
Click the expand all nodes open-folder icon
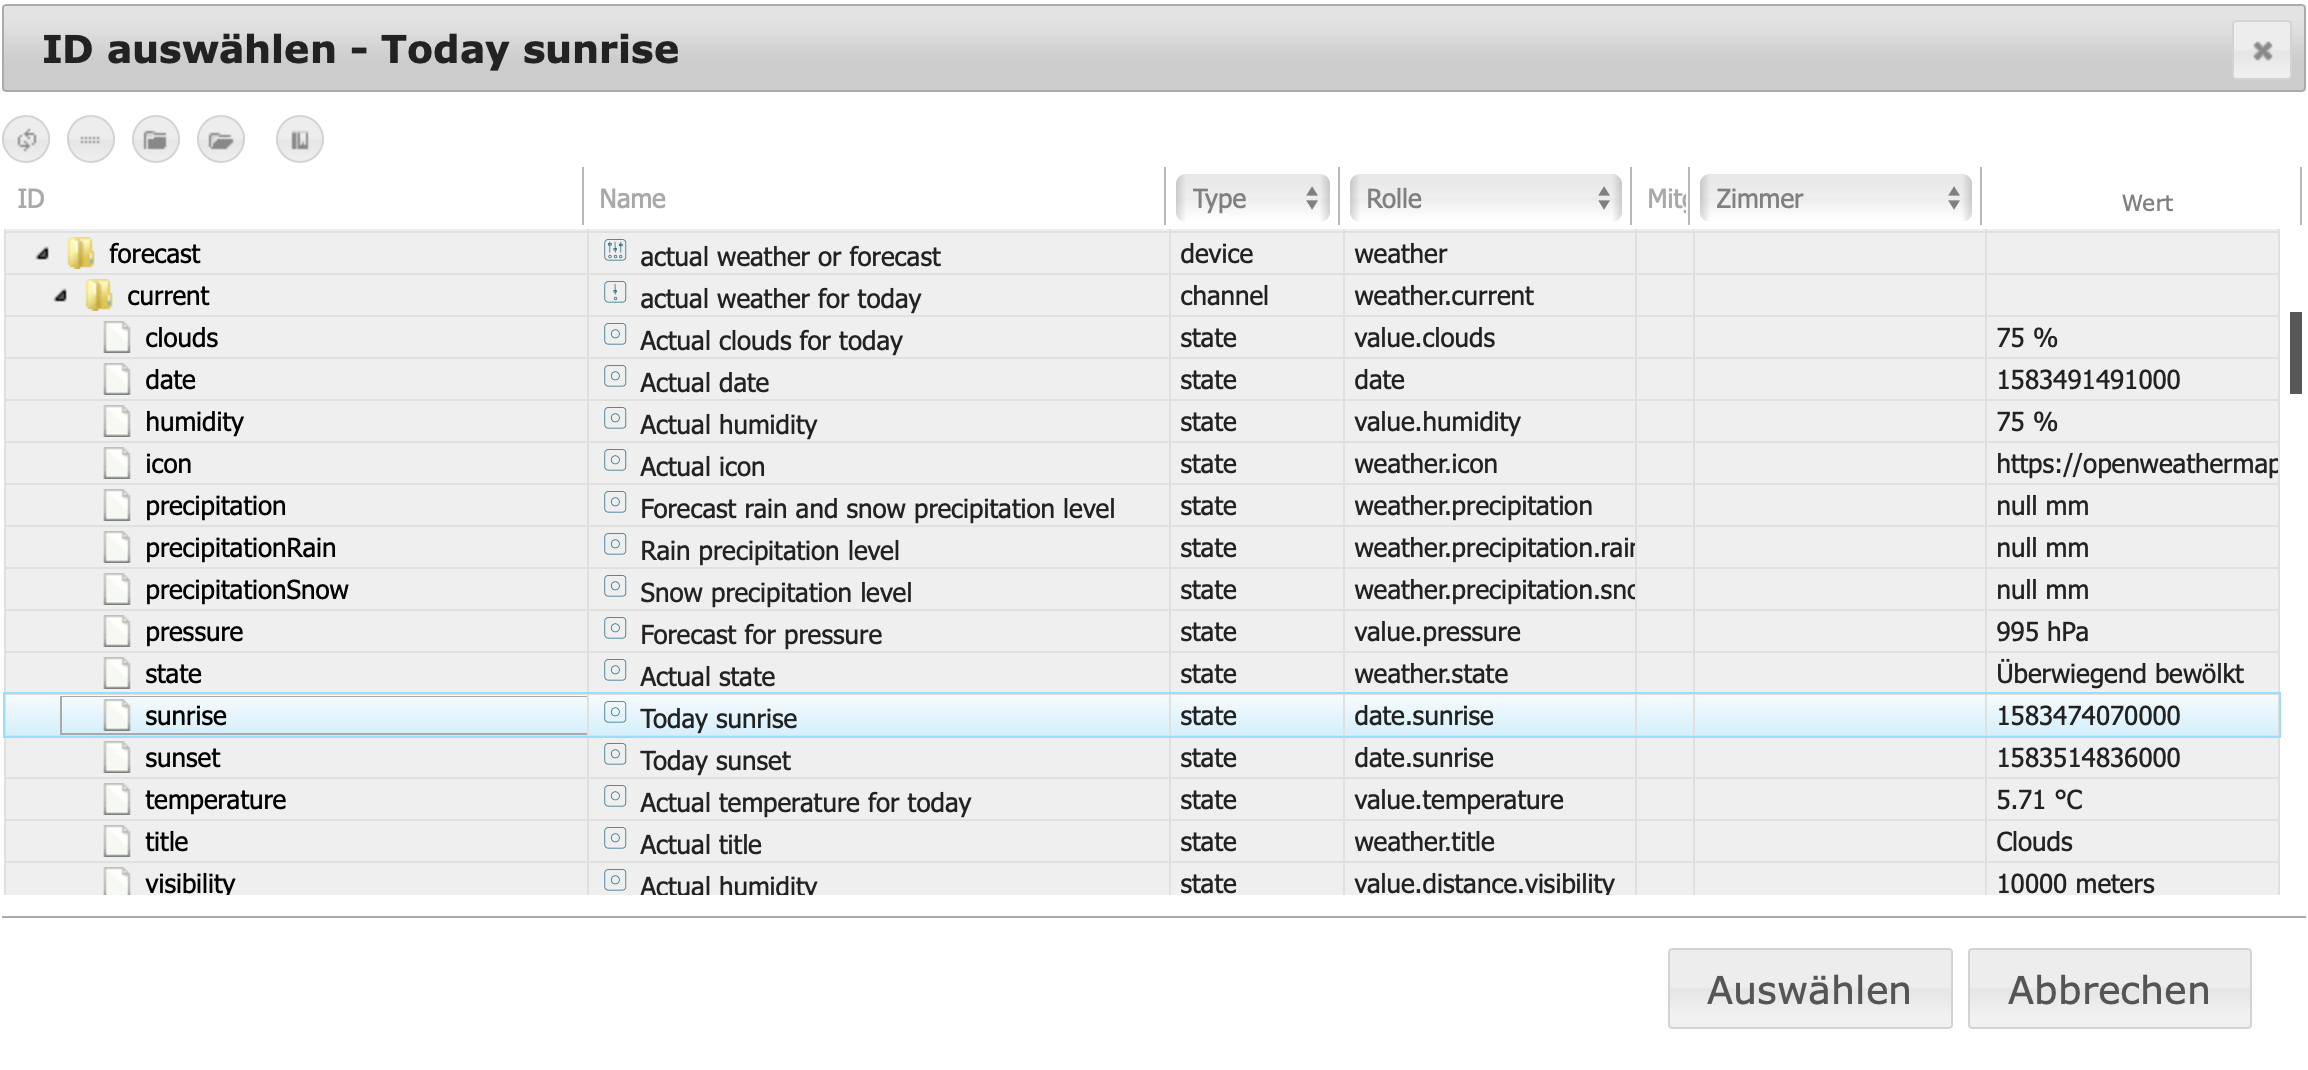(x=221, y=140)
